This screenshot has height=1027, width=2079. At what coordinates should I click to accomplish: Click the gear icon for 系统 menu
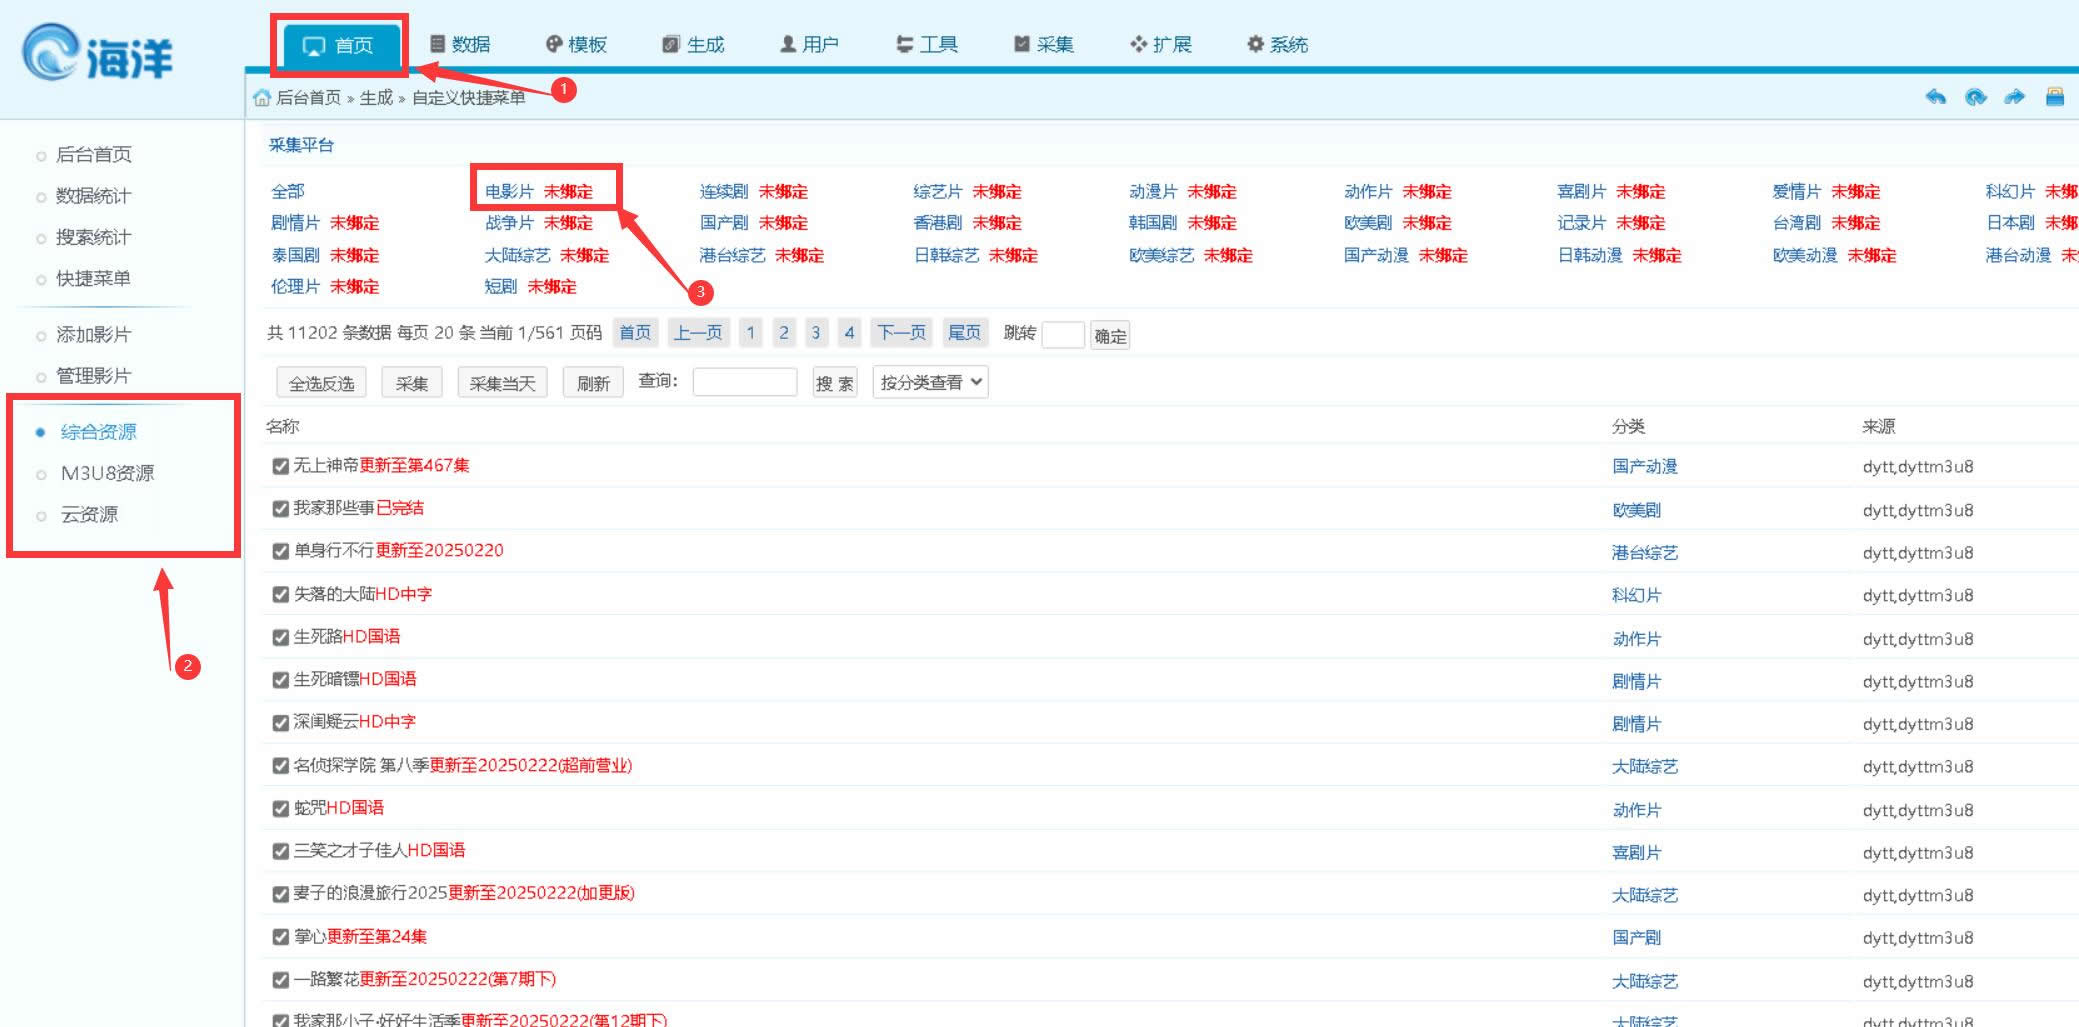point(1255,44)
